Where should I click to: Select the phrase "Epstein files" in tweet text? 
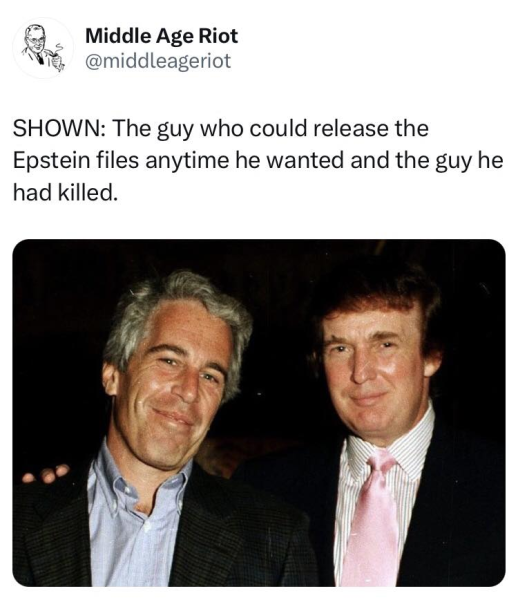pos(76,160)
